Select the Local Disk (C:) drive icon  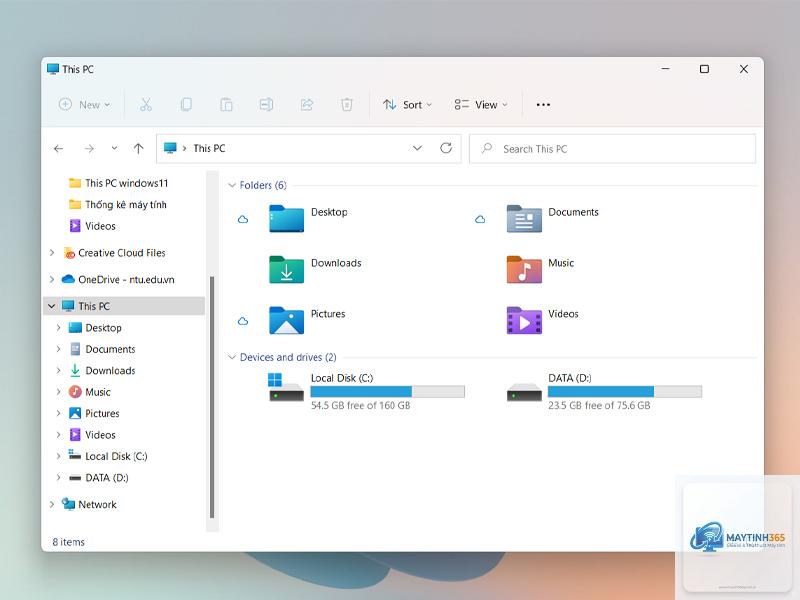[x=286, y=387]
